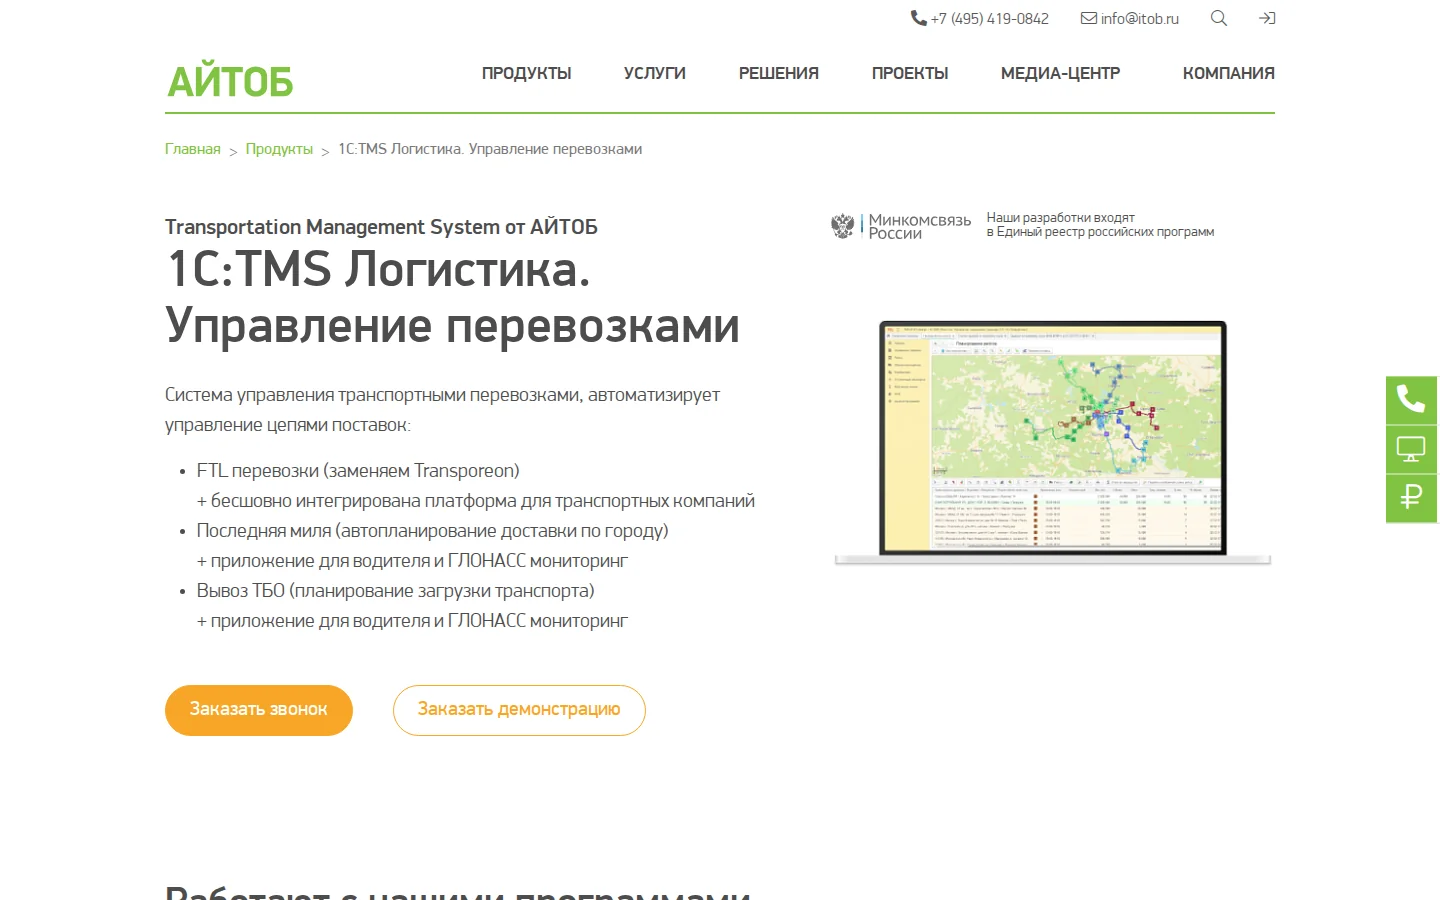Image resolution: width=1440 pixels, height=900 pixels.
Task: Open the green monitor demo side button
Action: tap(1412, 450)
